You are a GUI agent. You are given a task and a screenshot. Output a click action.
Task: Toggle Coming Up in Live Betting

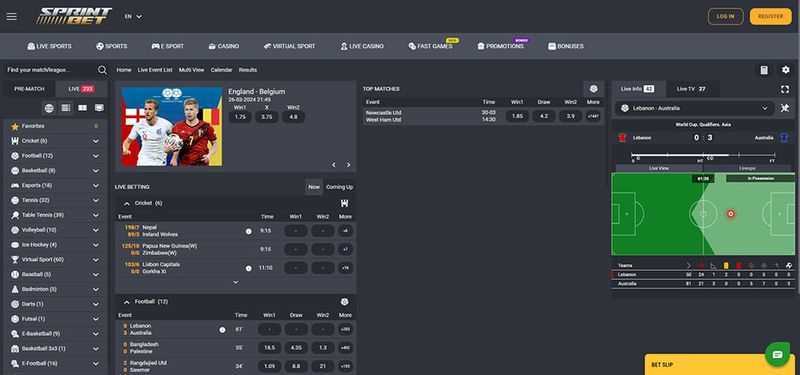pos(339,187)
